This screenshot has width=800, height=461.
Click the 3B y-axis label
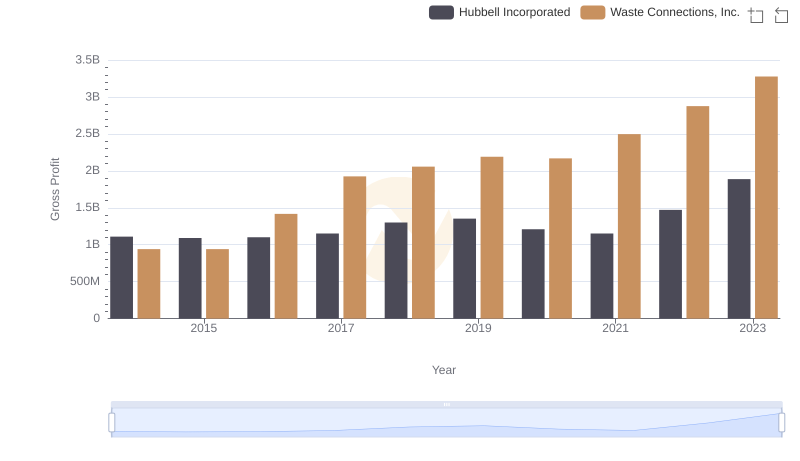click(x=92, y=97)
